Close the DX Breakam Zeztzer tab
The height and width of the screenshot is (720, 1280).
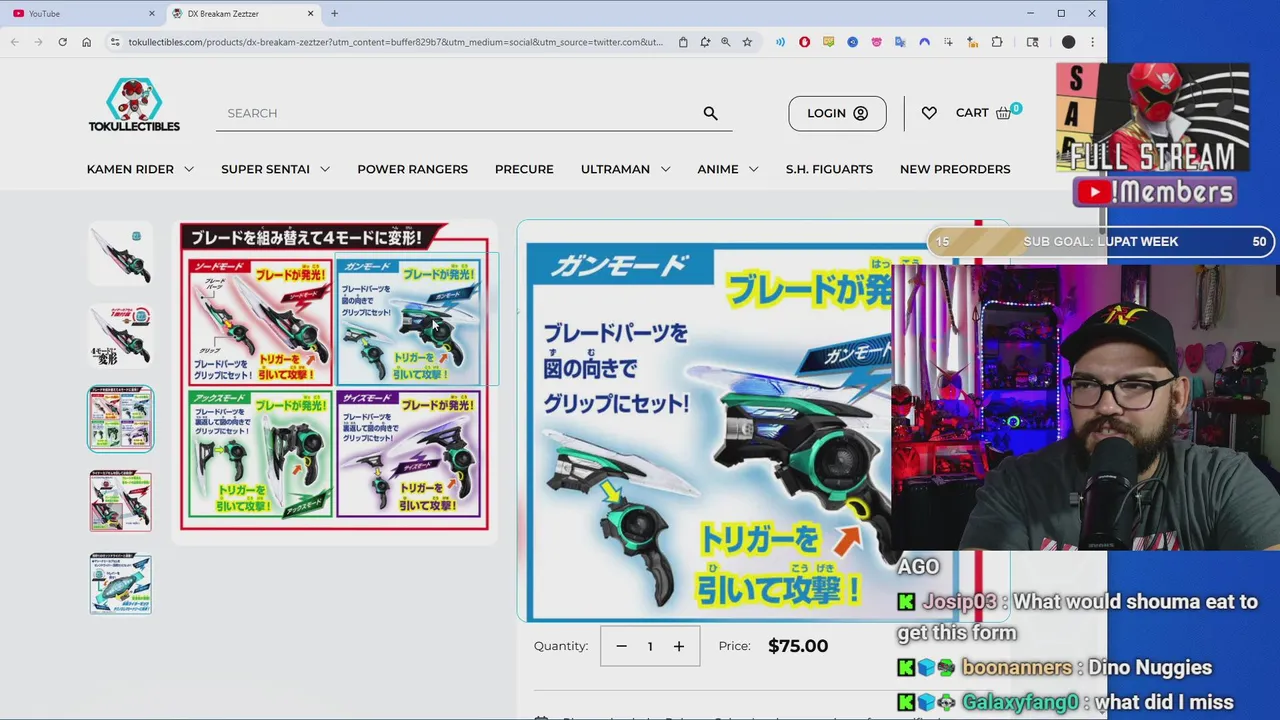(x=311, y=13)
